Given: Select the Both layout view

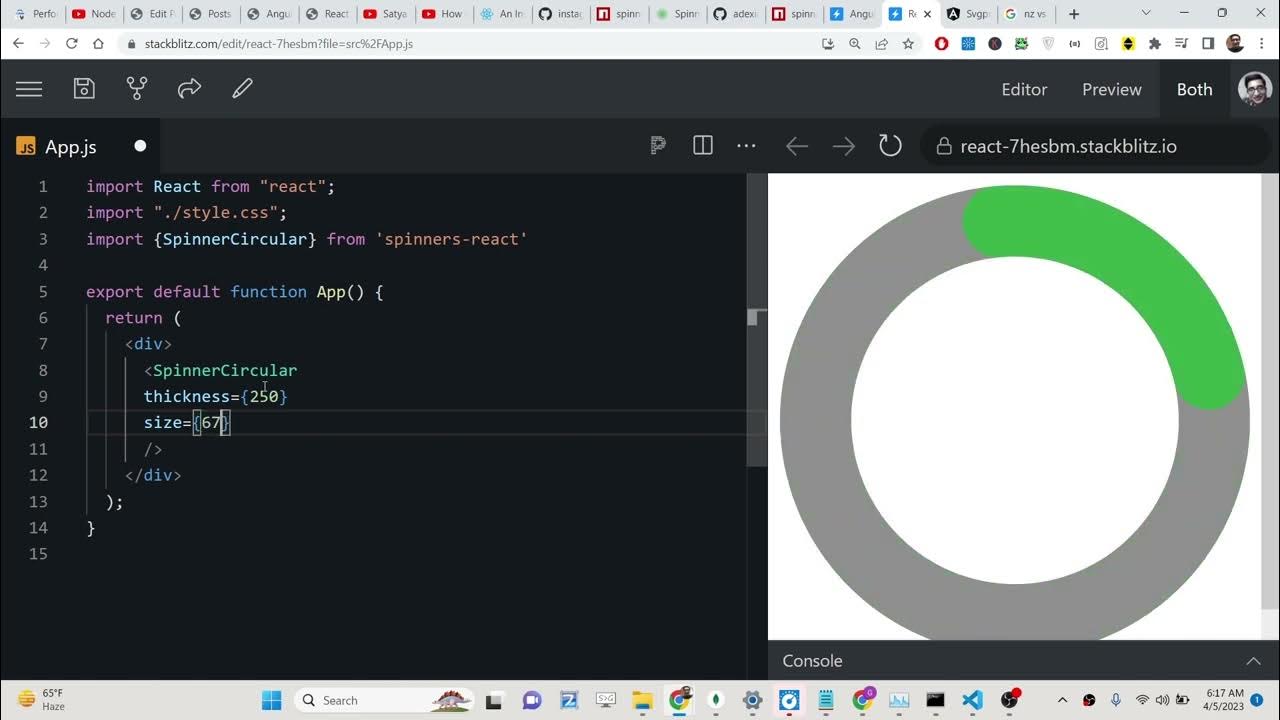Looking at the screenshot, I should (x=1194, y=89).
